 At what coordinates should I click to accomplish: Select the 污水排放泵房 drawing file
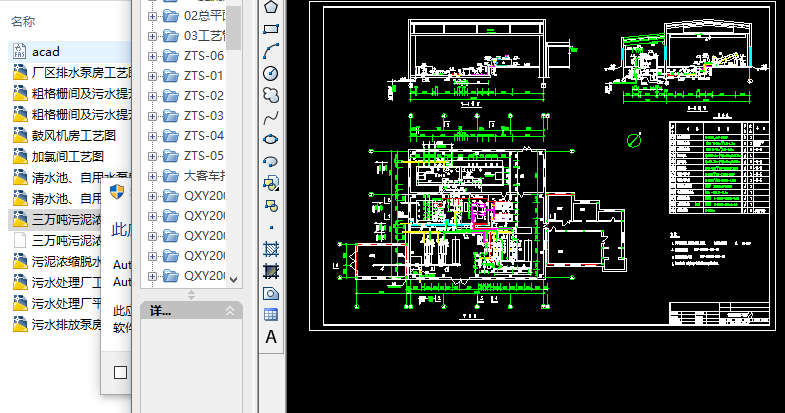[x=55, y=324]
